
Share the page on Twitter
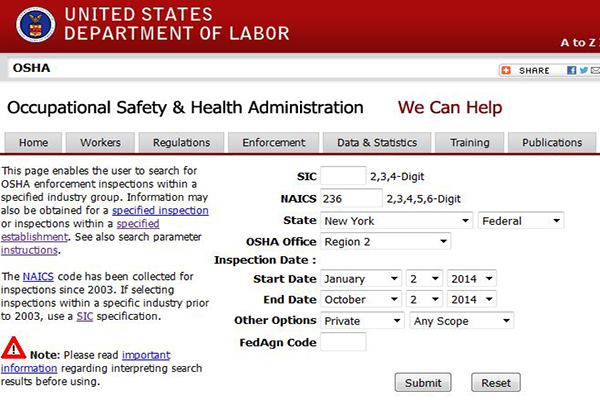coord(582,70)
